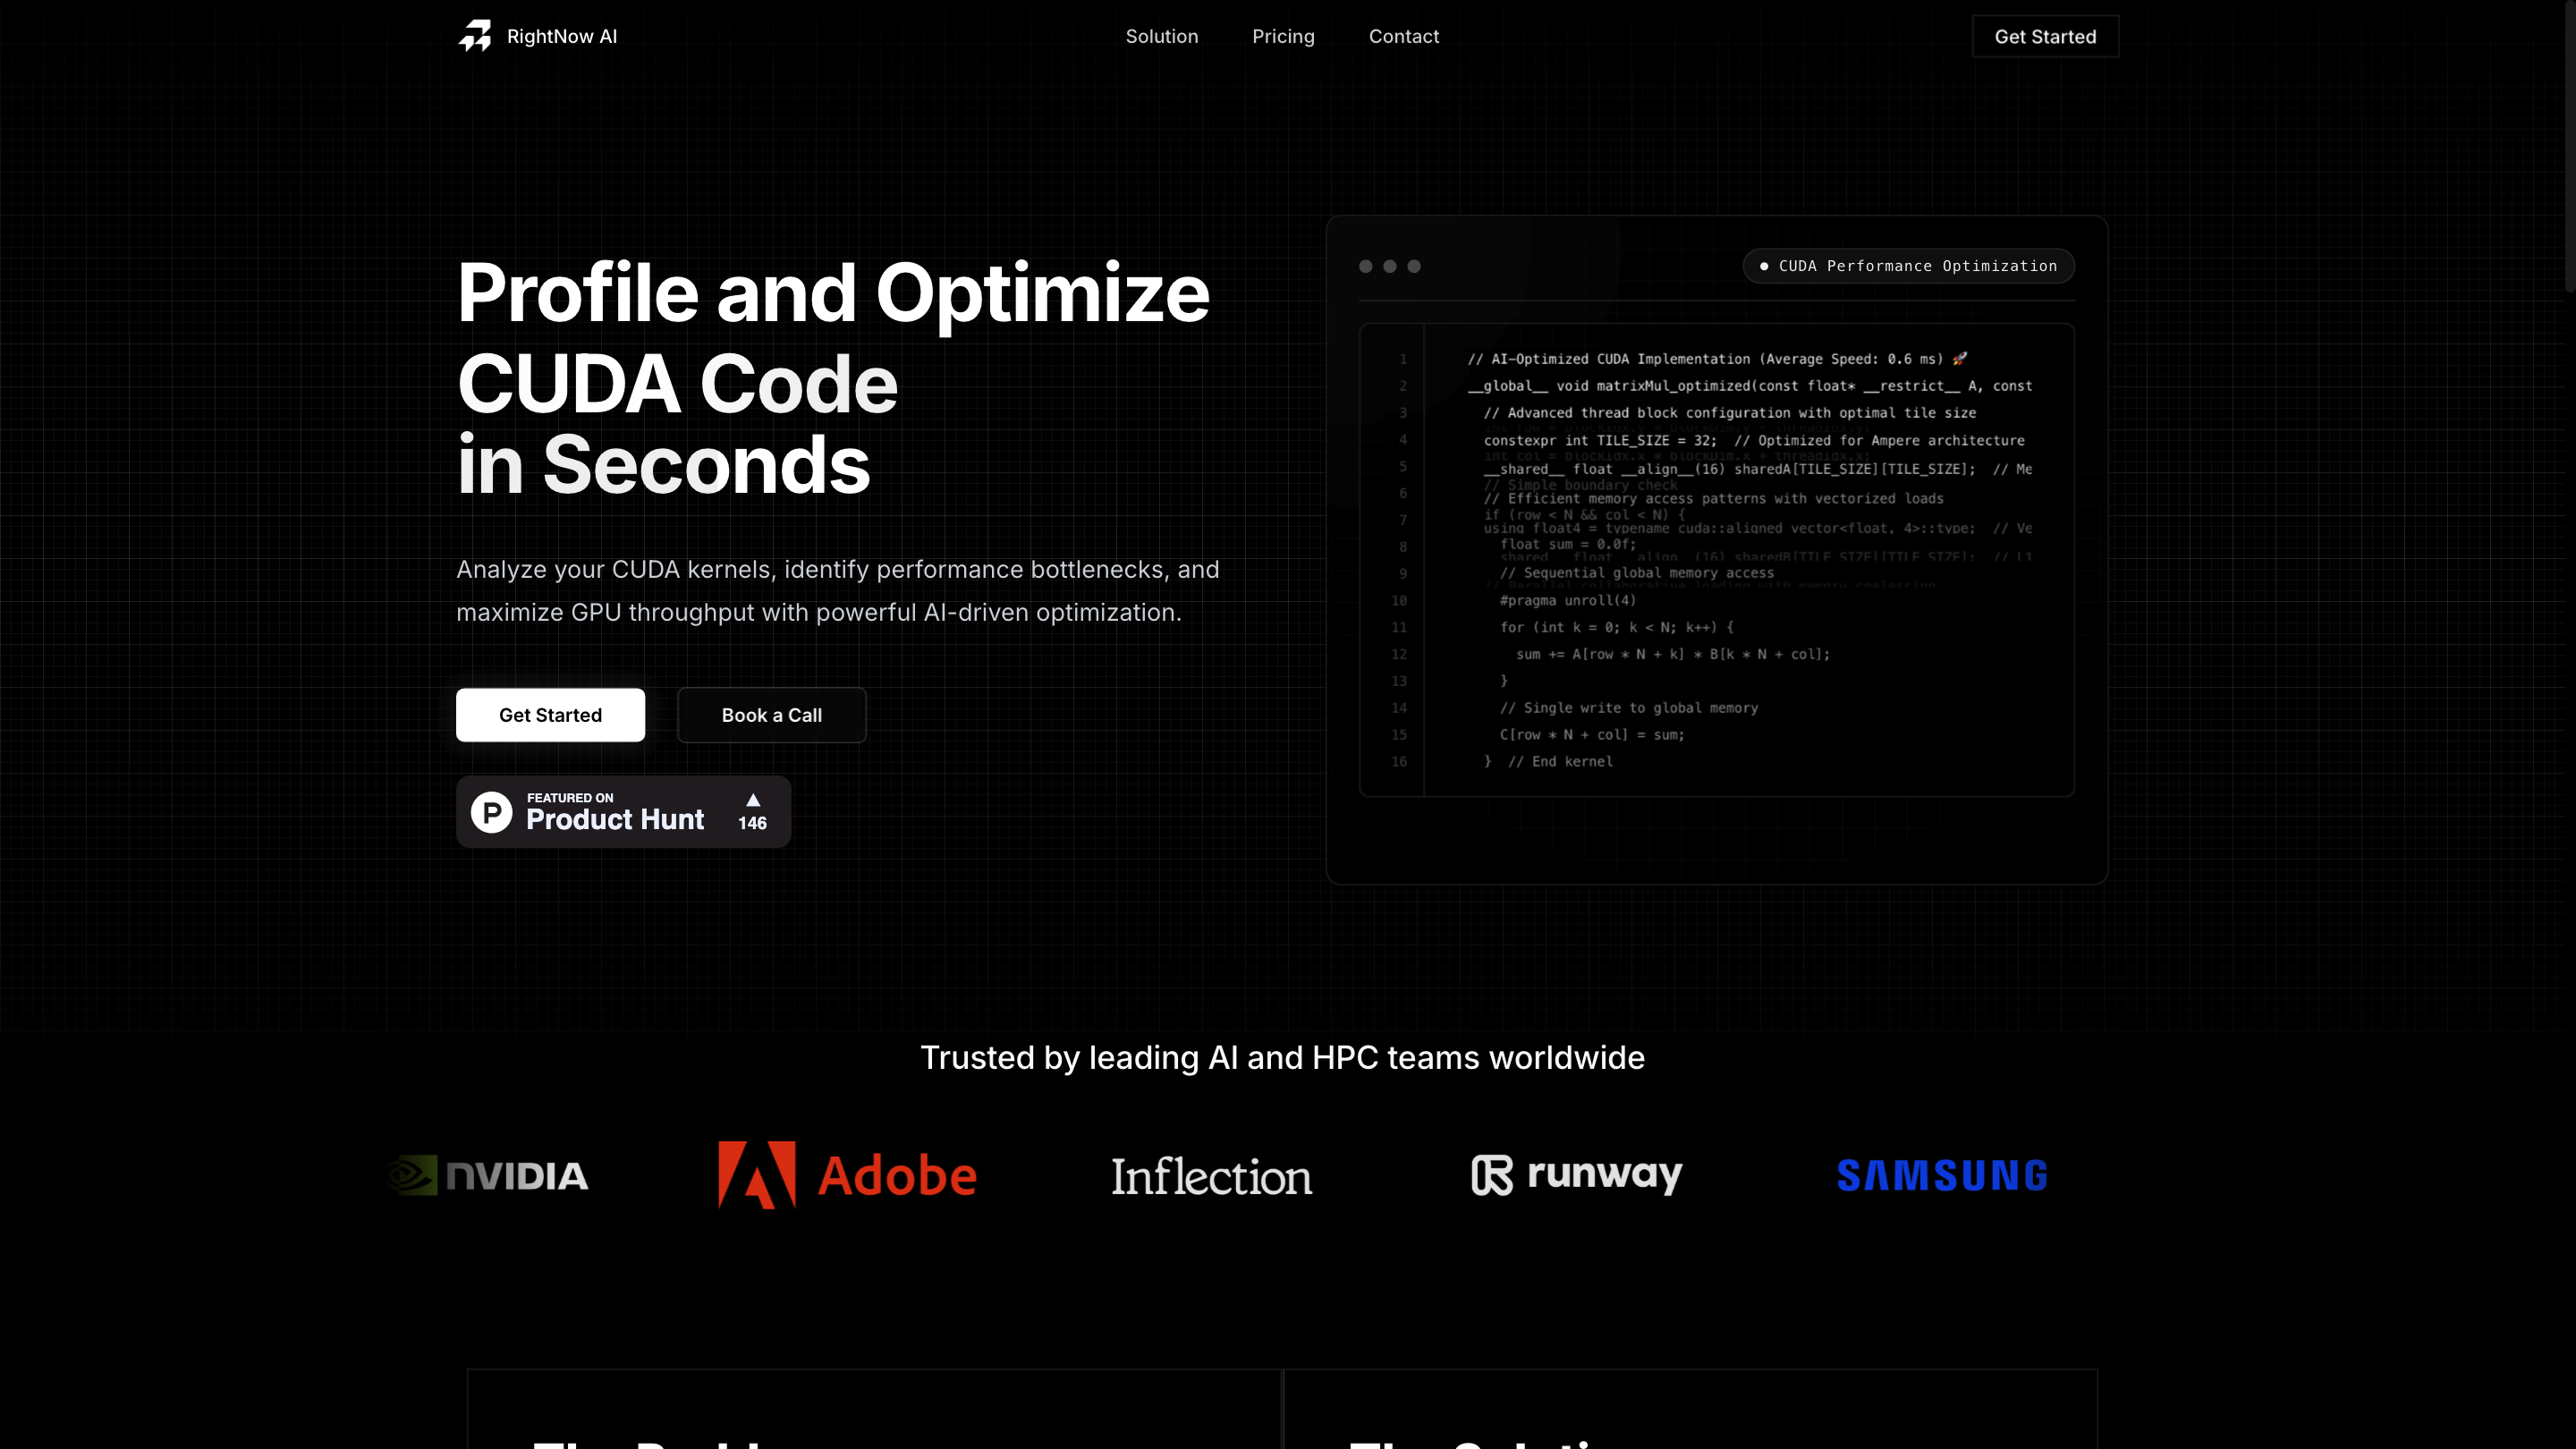Click the CUDA Performance Optimization badge
Viewport: 2576px width, 1449px height.
pyautogui.click(x=1908, y=266)
